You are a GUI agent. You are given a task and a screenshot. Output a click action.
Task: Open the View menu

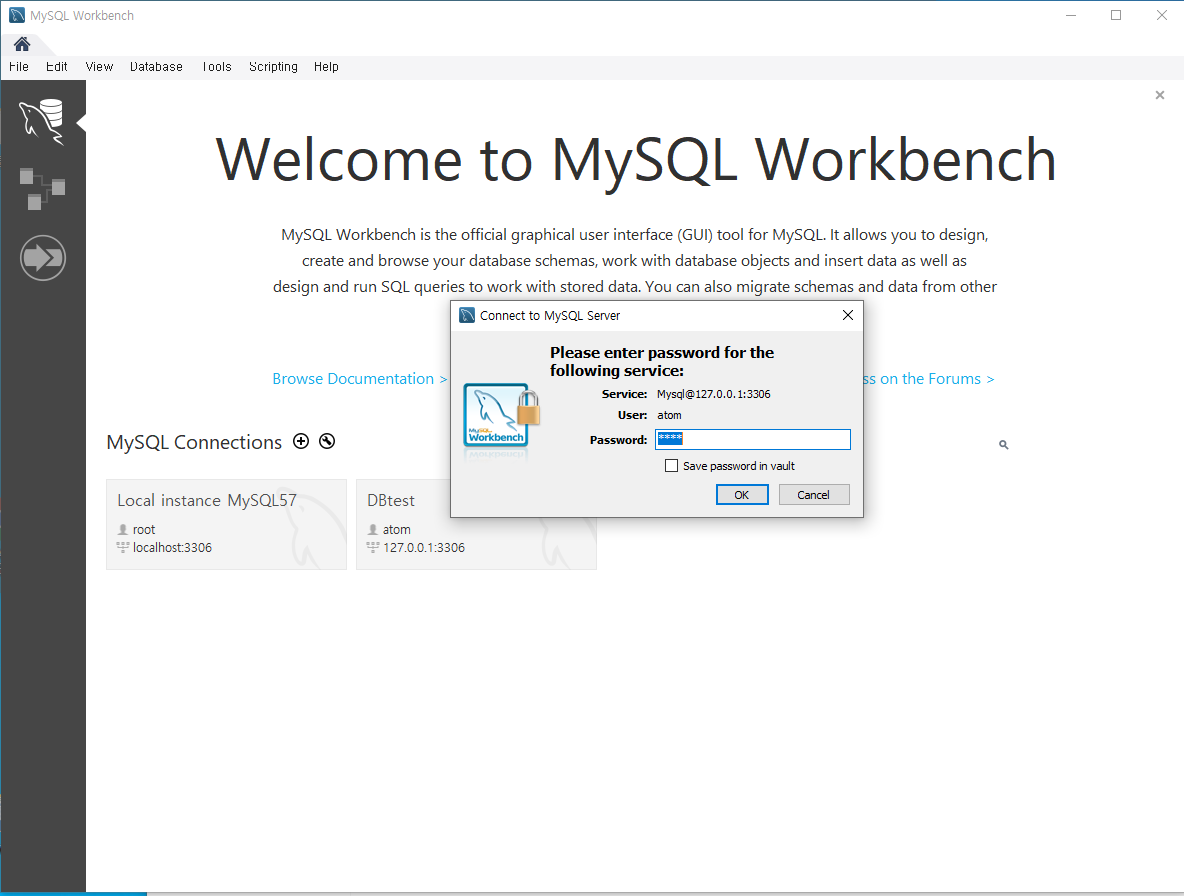(99, 66)
